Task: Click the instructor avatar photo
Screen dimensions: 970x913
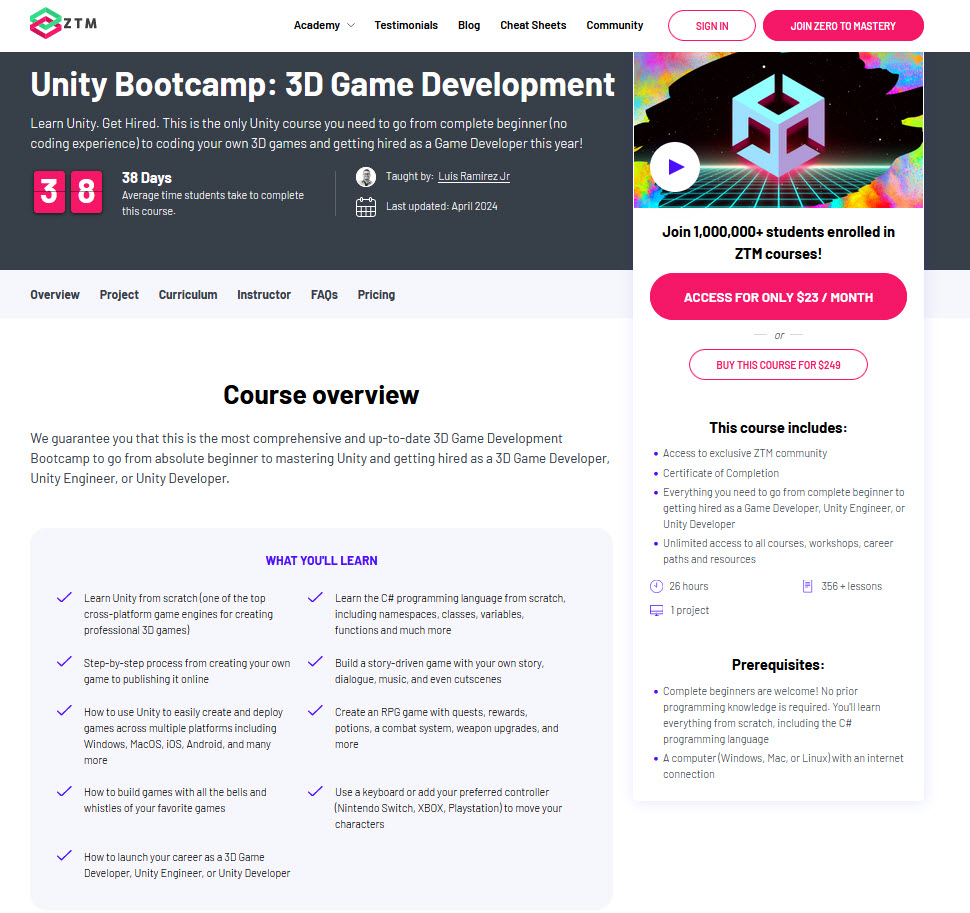Action: coord(366,177)
